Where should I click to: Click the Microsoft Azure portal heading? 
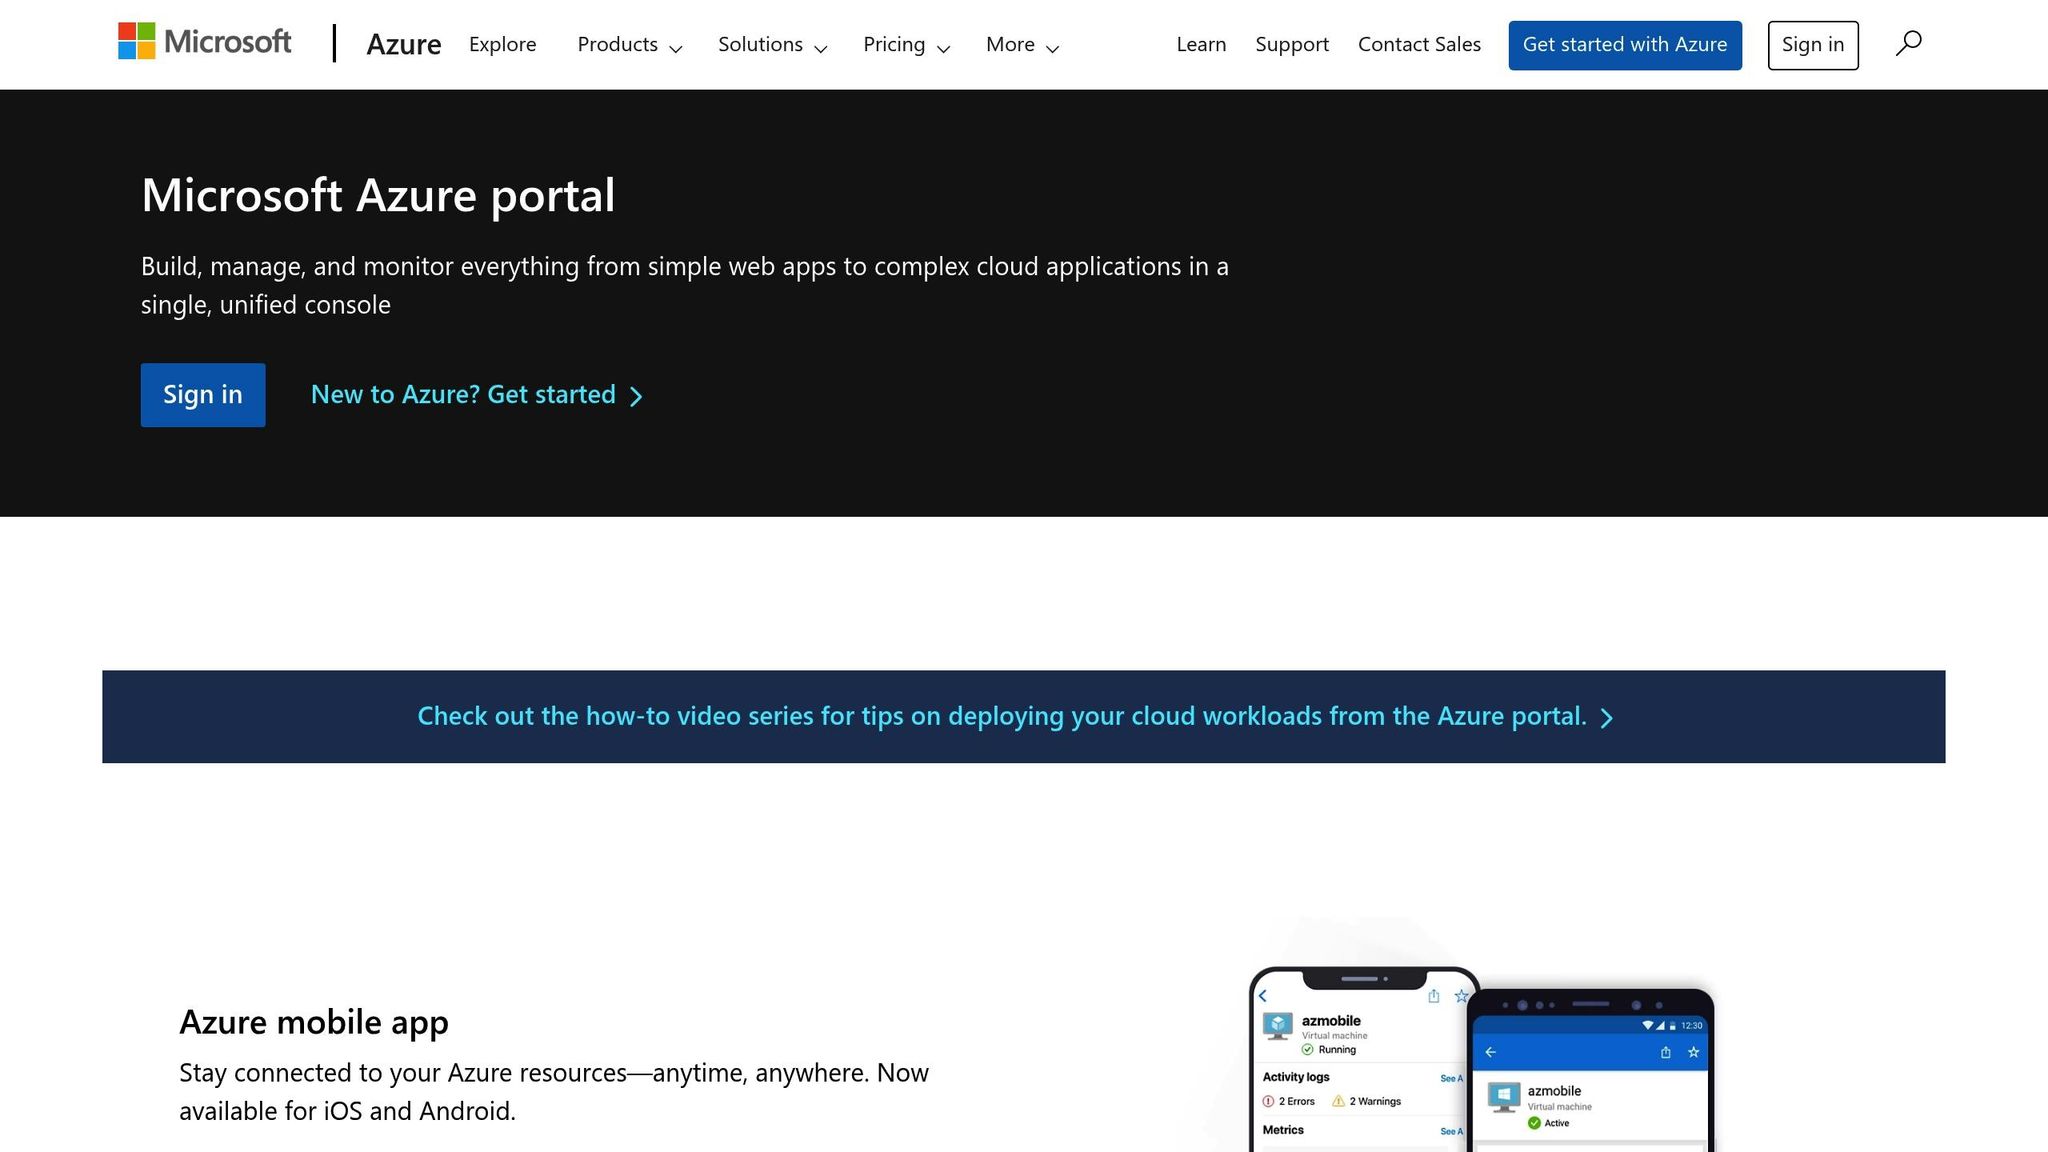coord(378,195)
